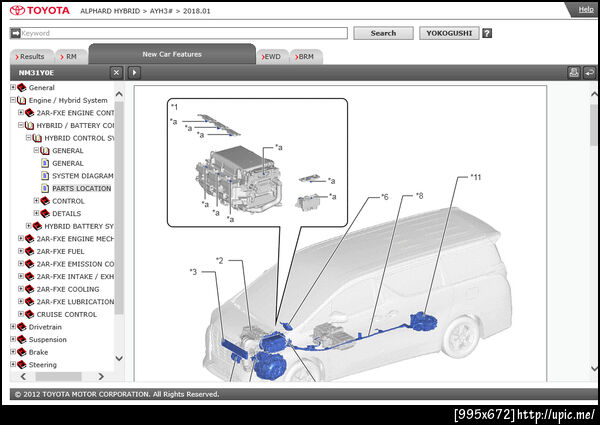The height and width of the screenshot is (425, 600).
Task: Open the EWD tab
Action: [272, 57]
